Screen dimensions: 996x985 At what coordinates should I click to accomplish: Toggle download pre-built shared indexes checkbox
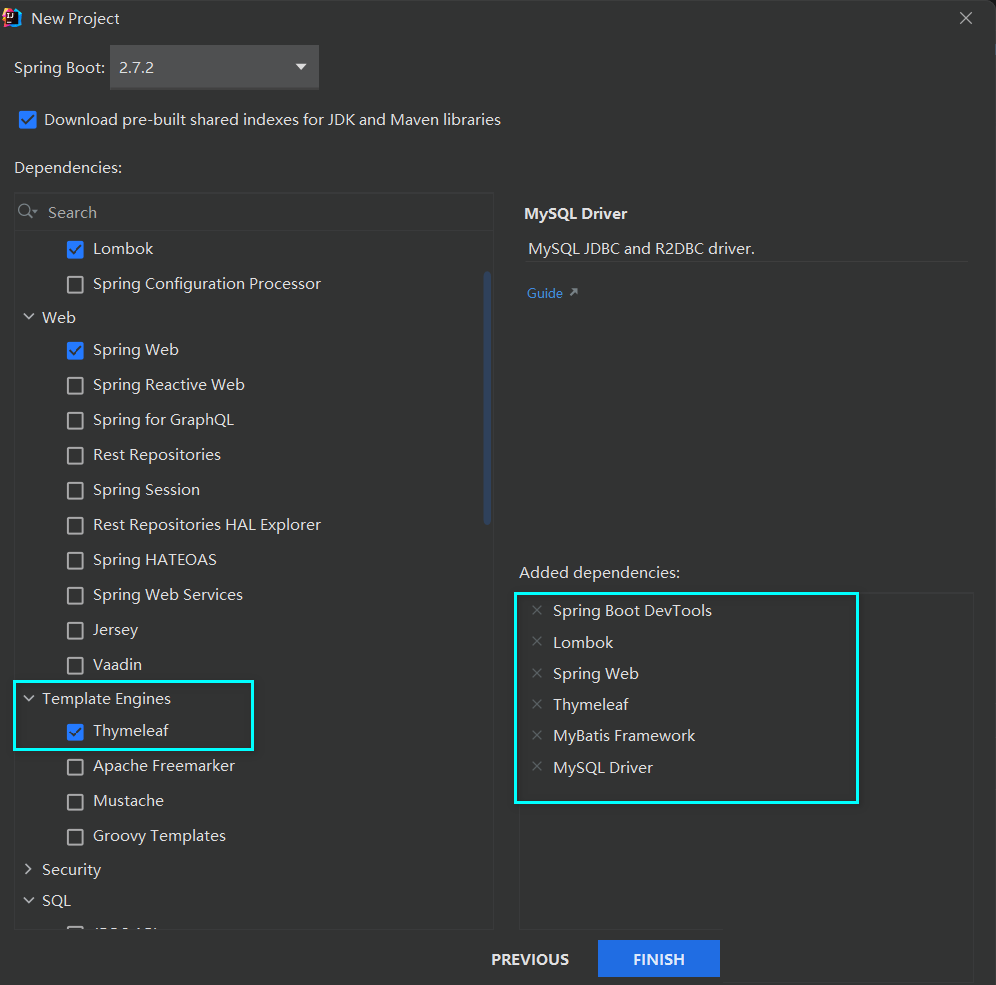coord(28,120)
